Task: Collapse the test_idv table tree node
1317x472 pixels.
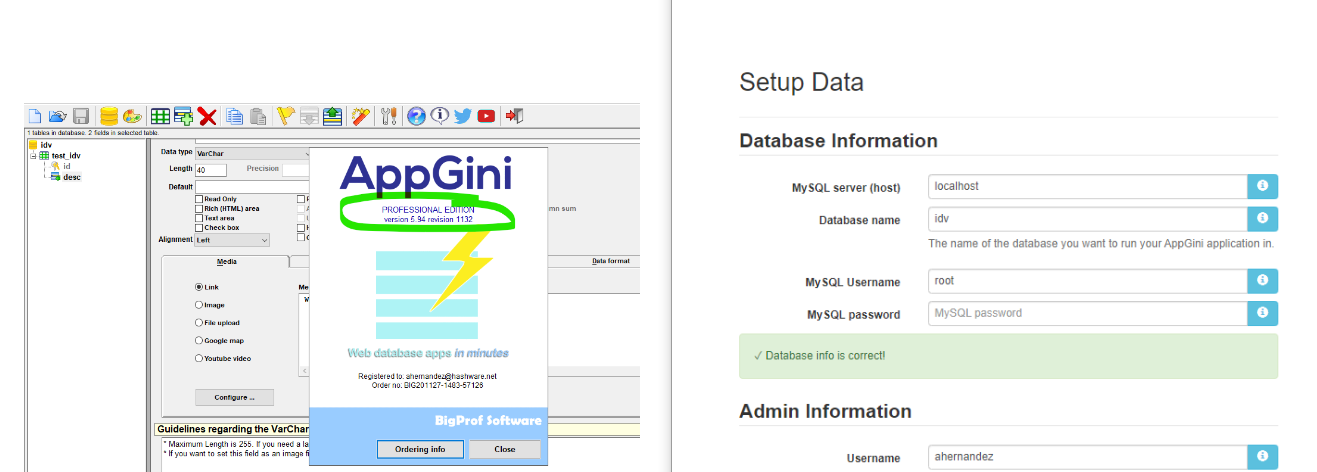Action: (x=33, y=156)
